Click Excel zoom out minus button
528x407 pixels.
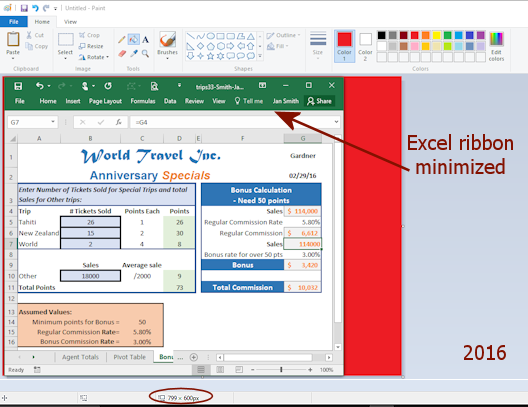253,370
